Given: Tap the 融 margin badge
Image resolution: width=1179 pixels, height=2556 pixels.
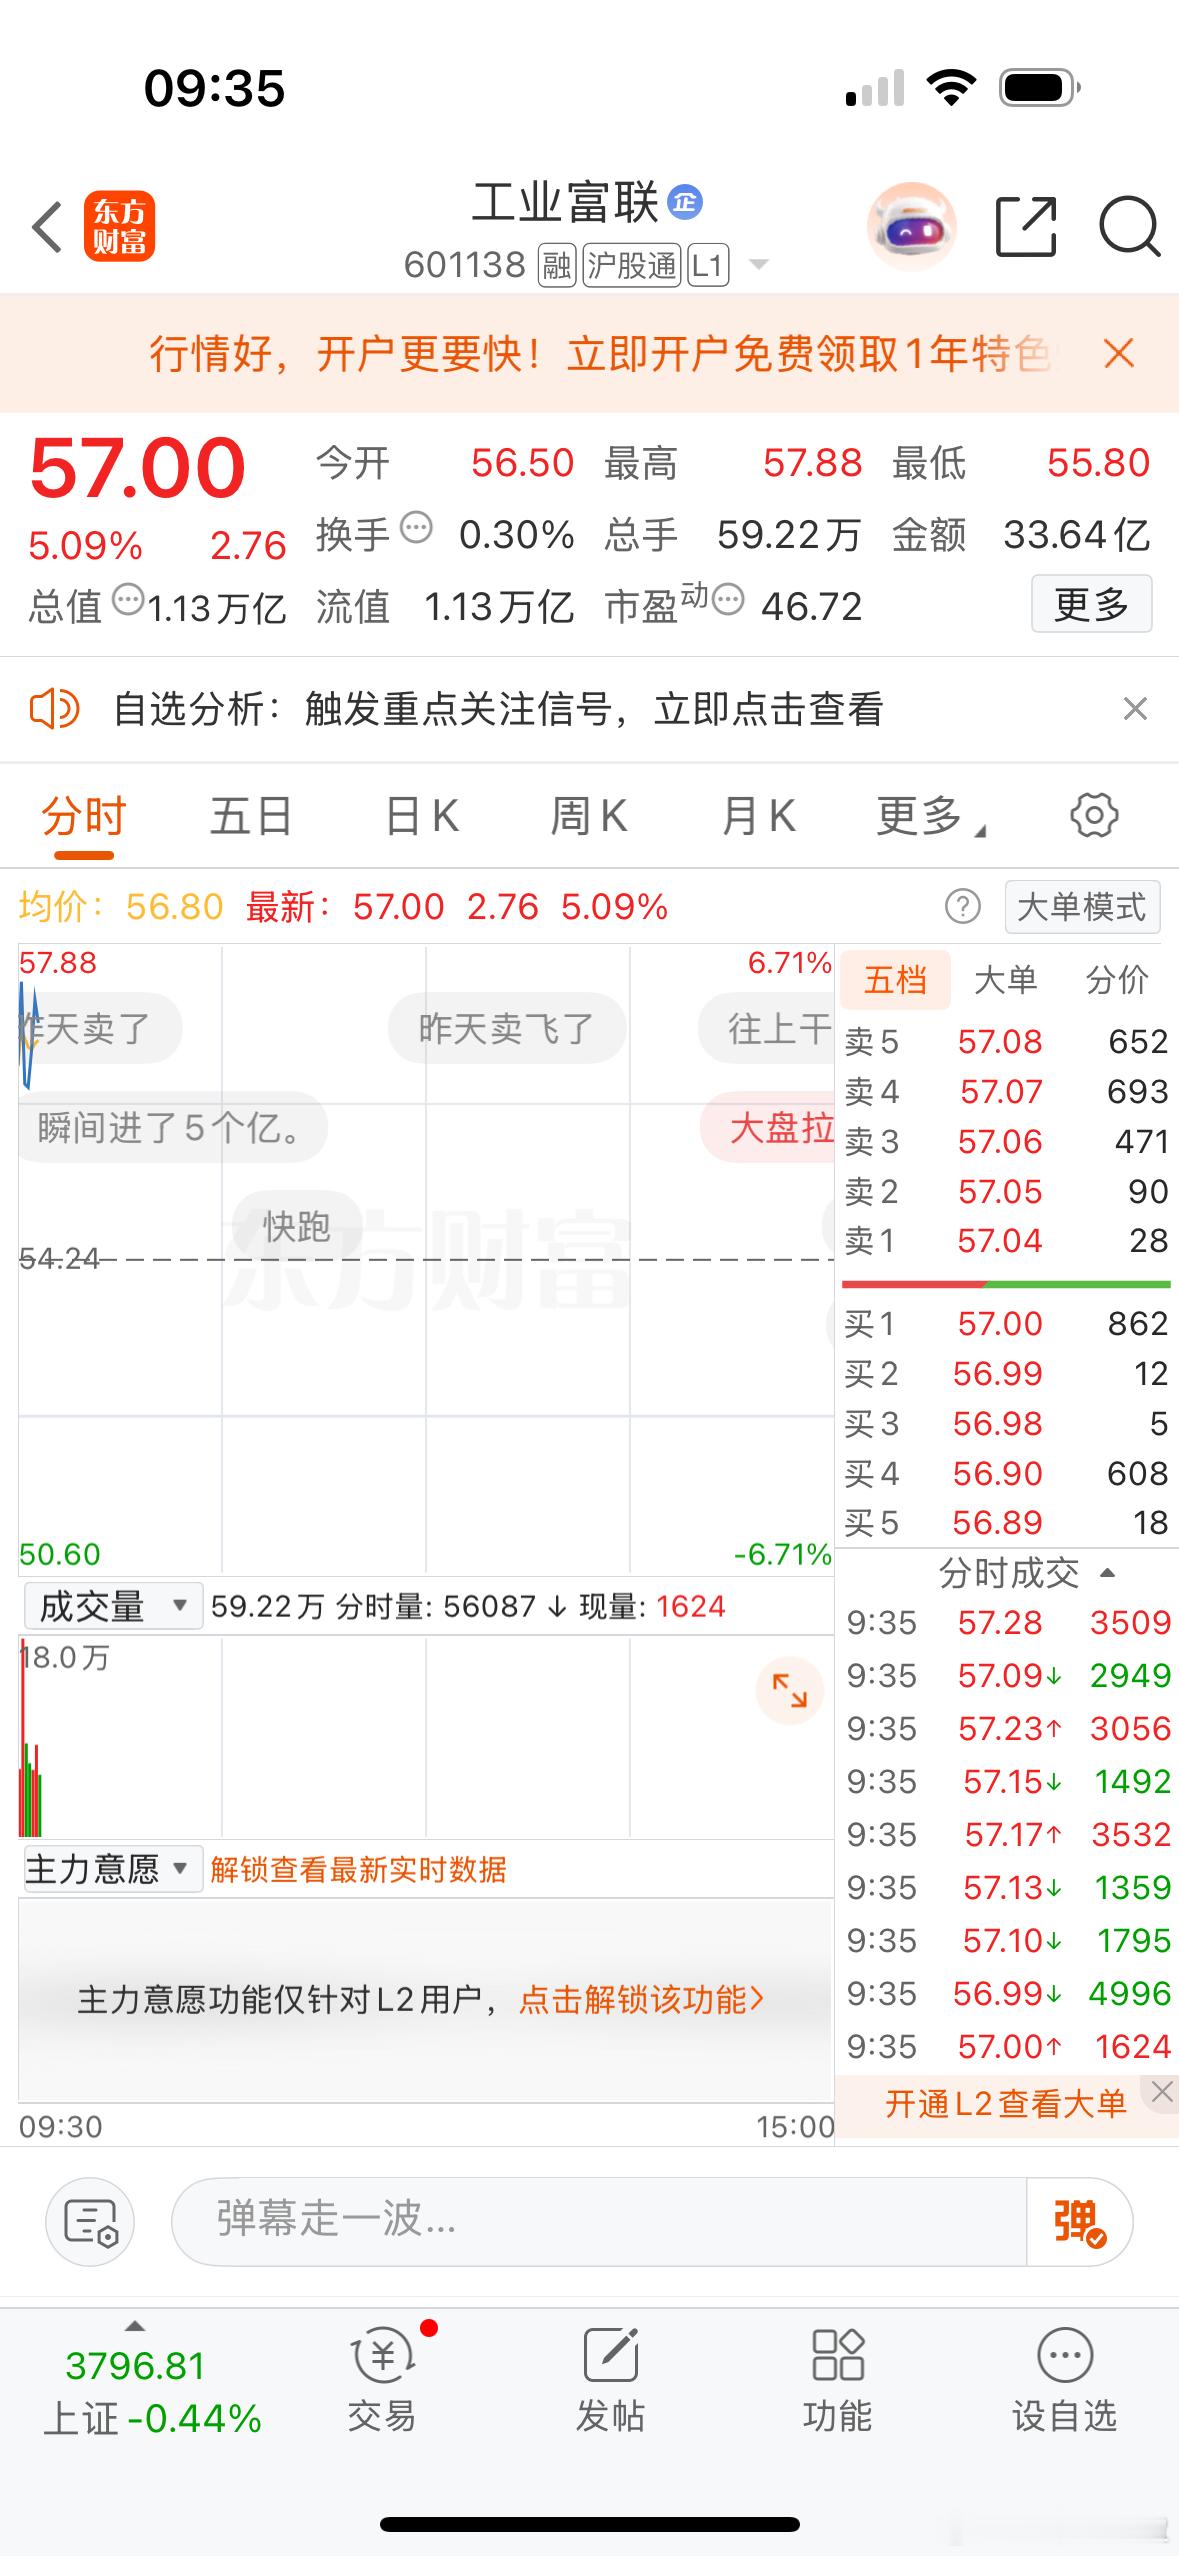Looking at the screenshot, I should tap(557, 265).
